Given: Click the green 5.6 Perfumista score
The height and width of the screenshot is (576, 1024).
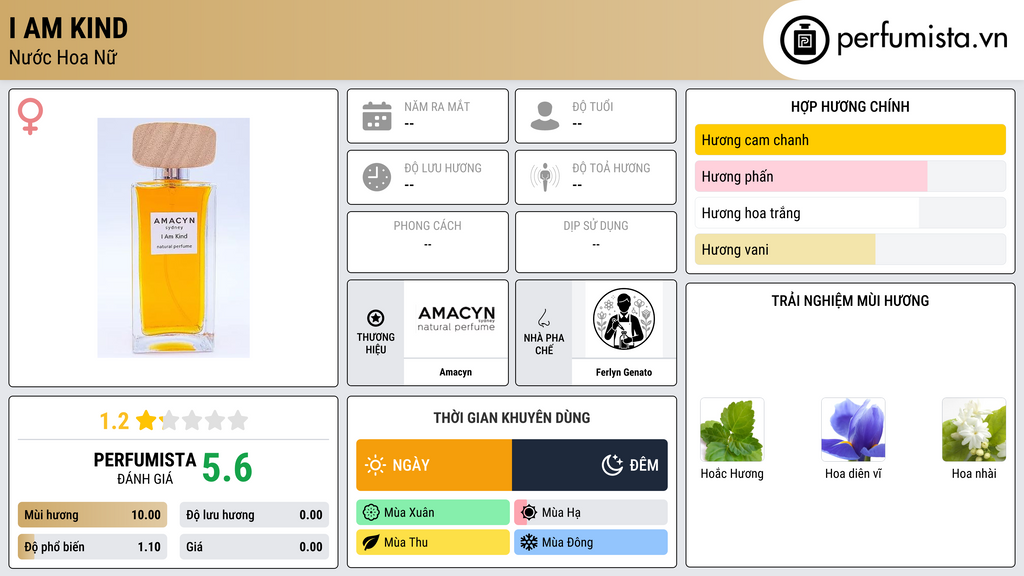Looking at the screenshot, I should [x=227, y=468].
